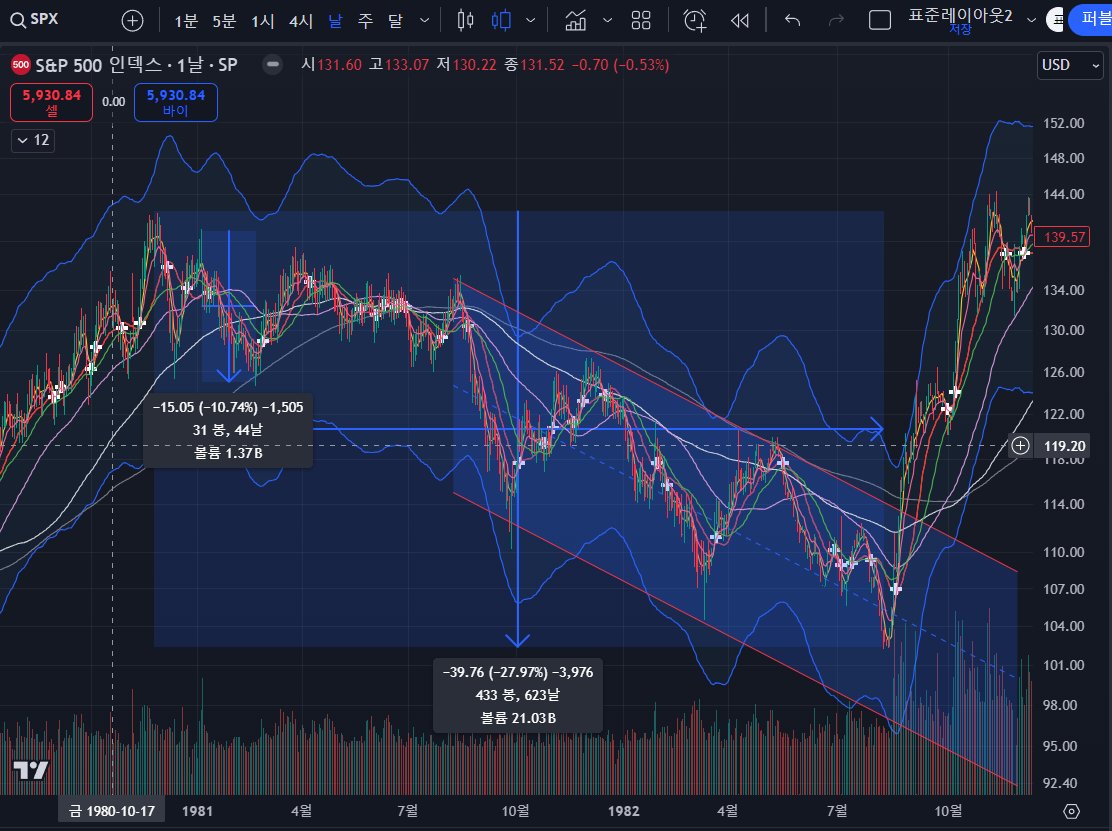Open the indicator templates grid icon
Screen dimensions: 1112x831
(641, 21)
